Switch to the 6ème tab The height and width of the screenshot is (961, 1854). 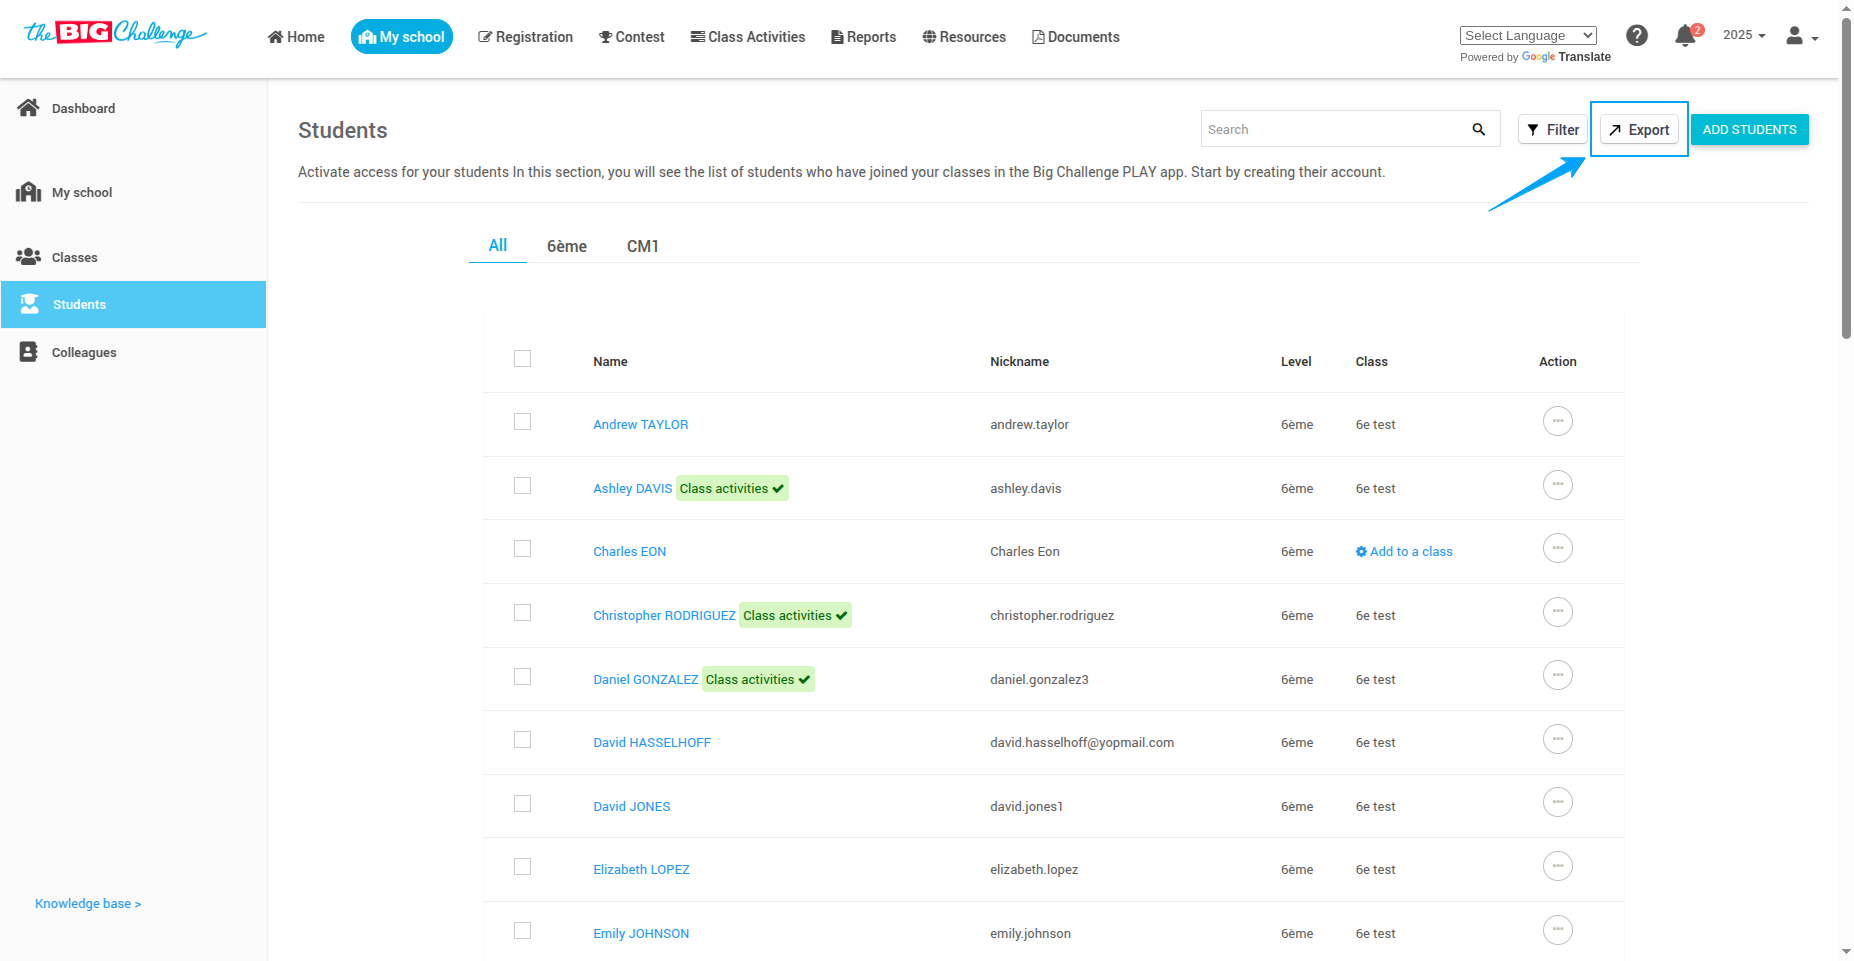pos(566,246)
